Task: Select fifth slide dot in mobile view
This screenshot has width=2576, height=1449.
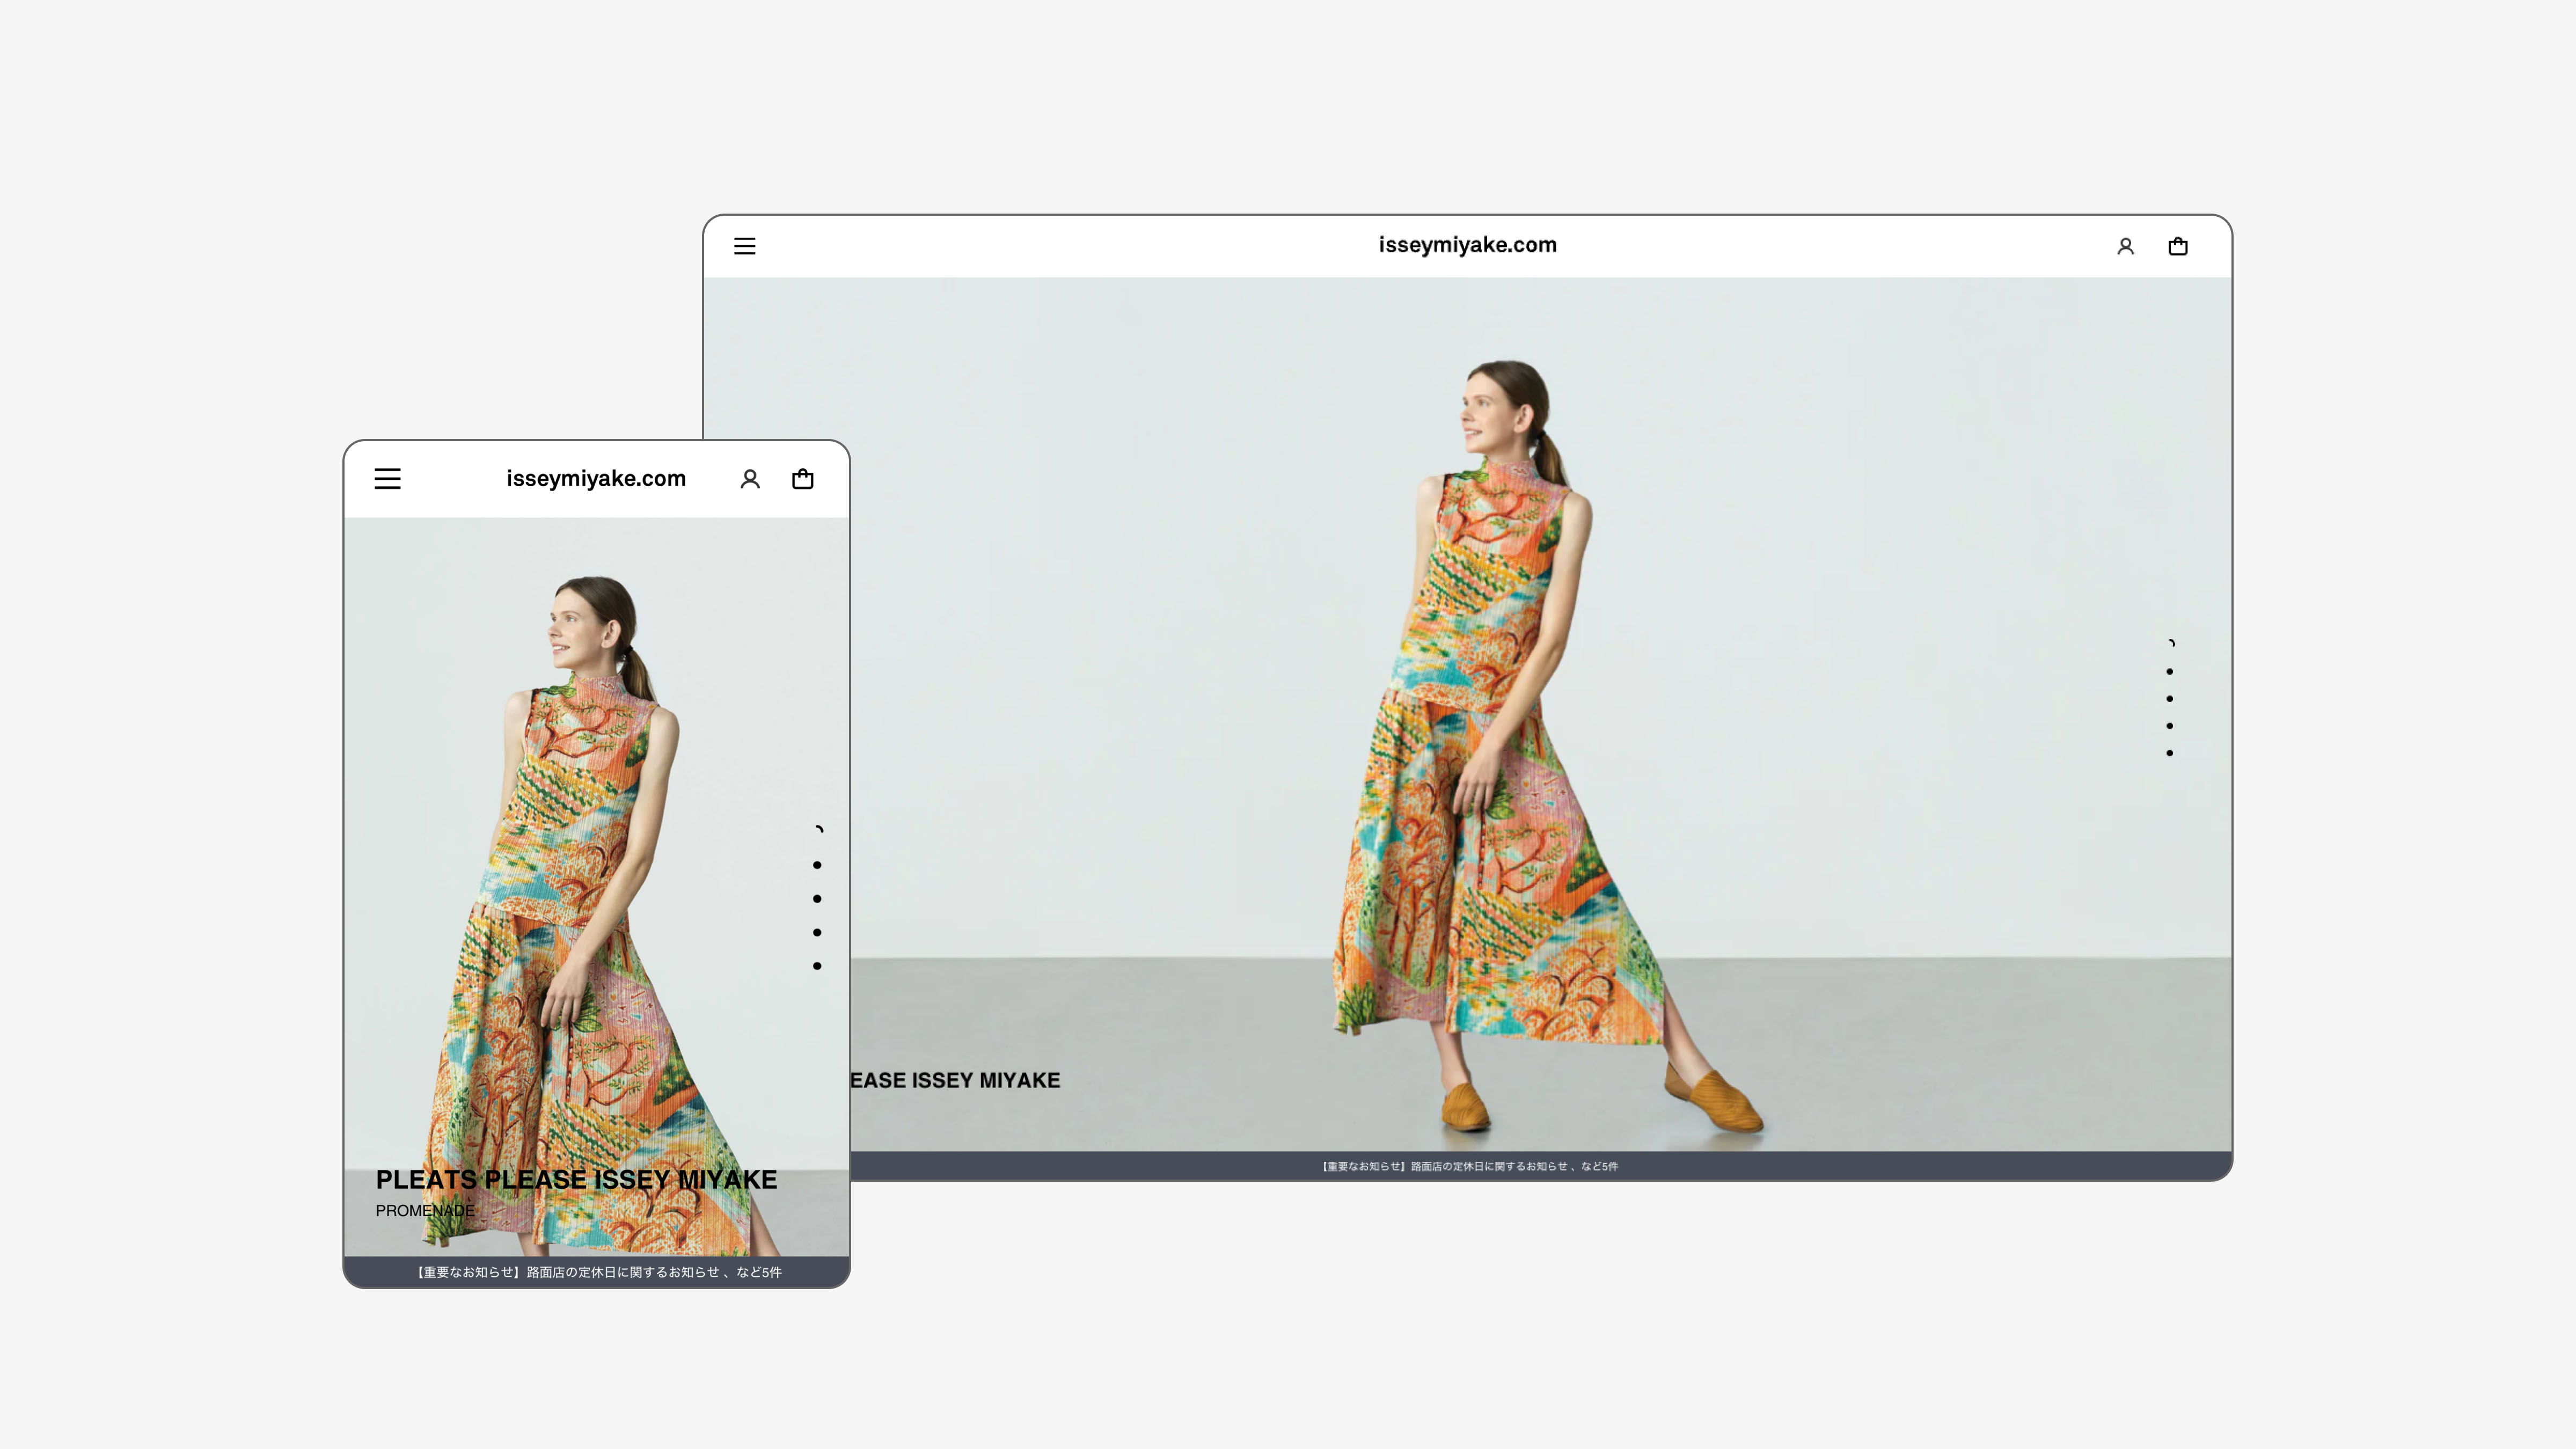Action: [817, 966]
